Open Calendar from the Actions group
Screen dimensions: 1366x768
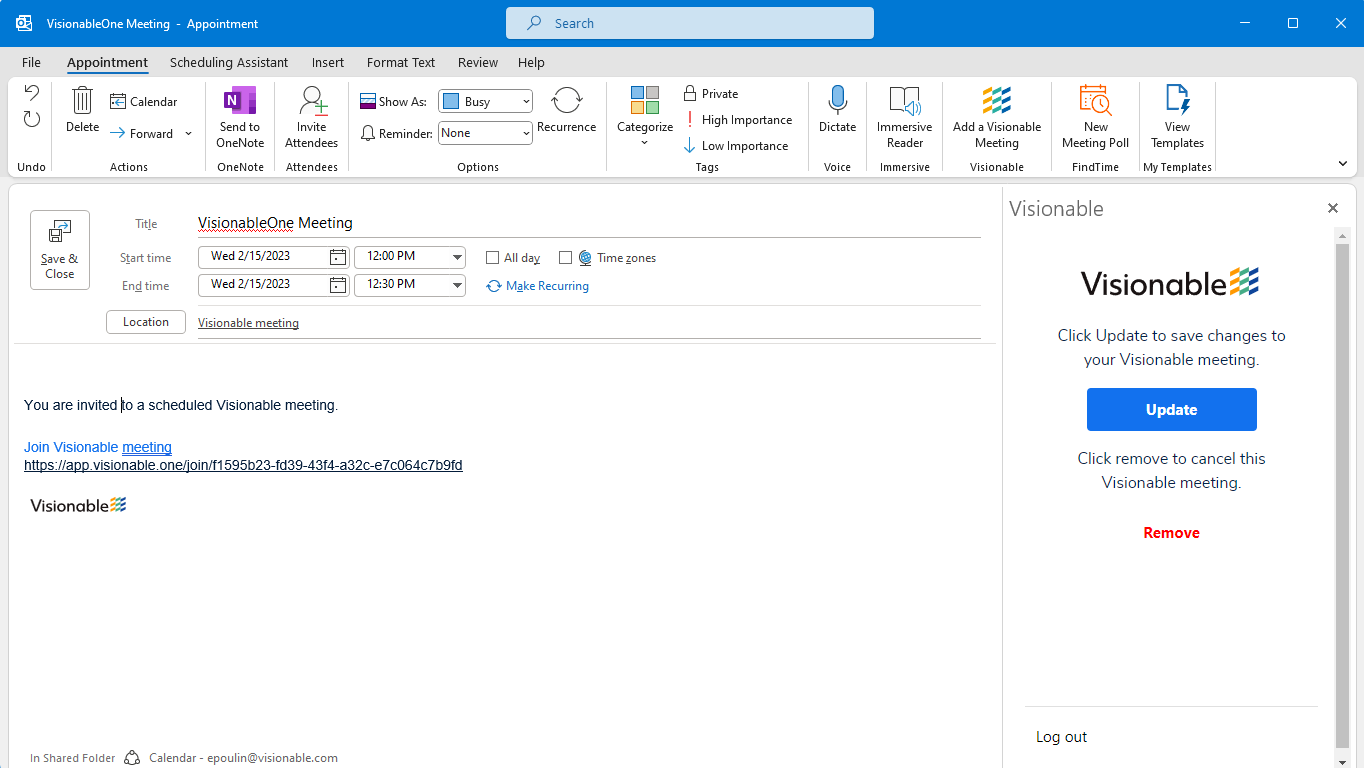pos(144,101)
